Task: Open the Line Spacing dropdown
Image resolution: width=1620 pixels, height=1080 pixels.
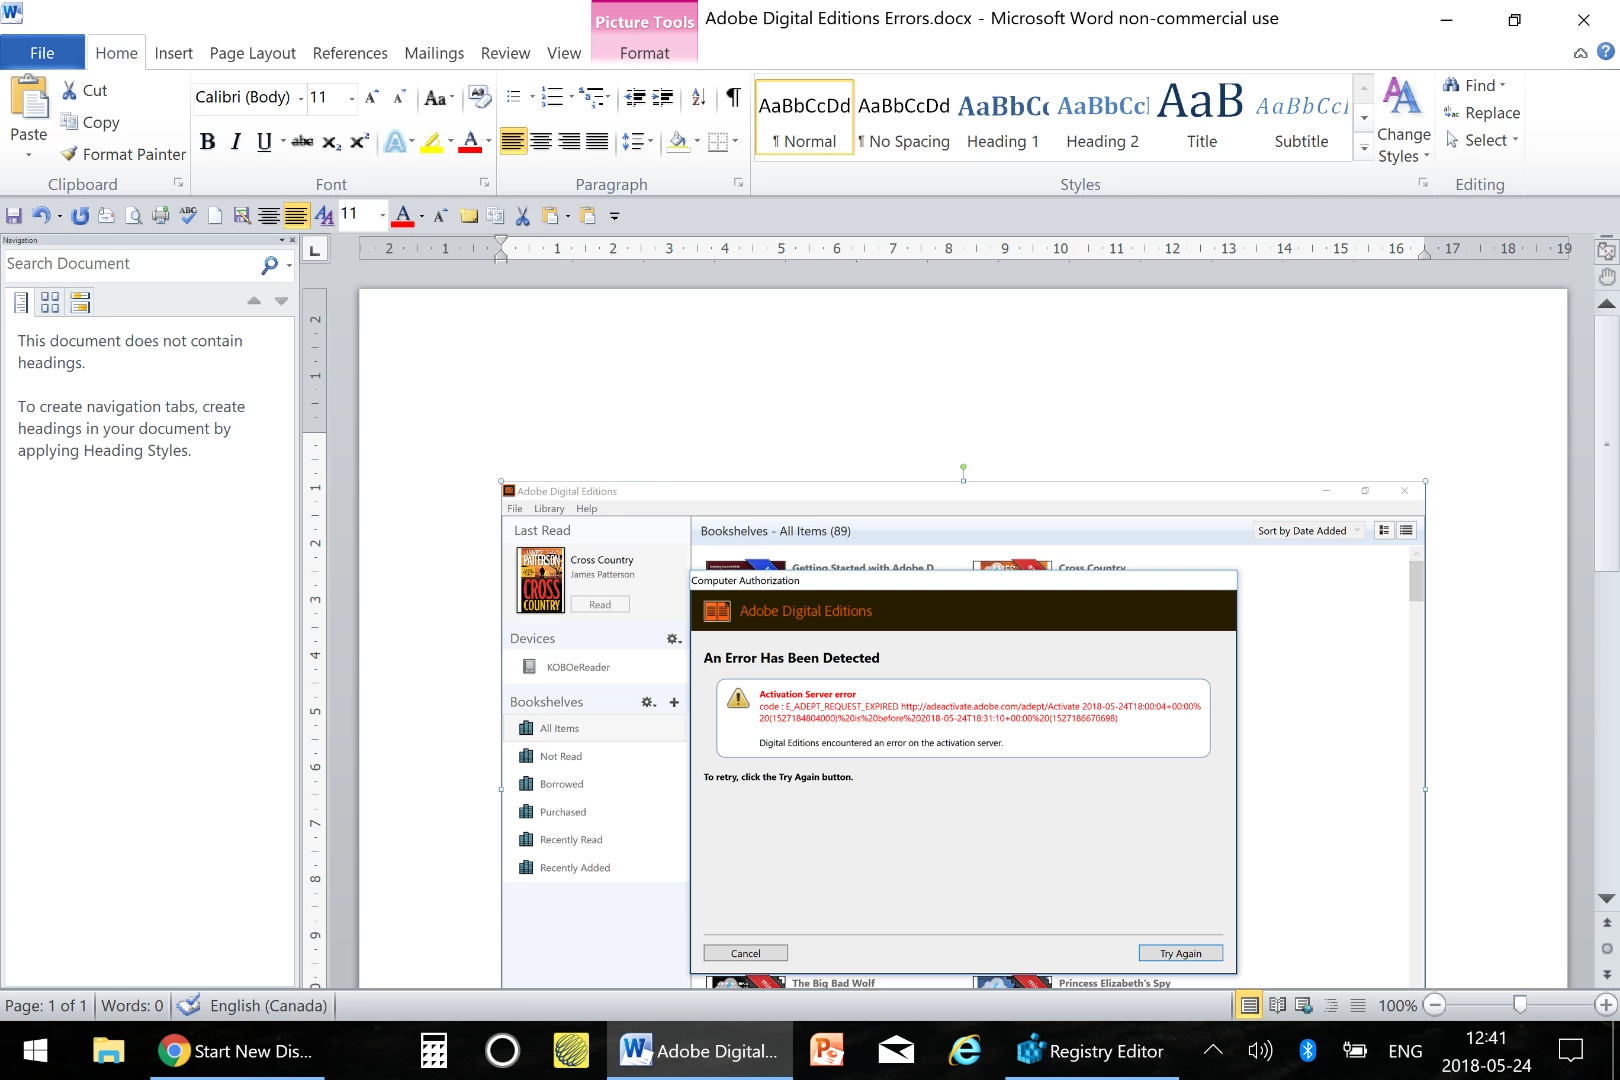Action: pyautogui.click(x=637, y=142)
